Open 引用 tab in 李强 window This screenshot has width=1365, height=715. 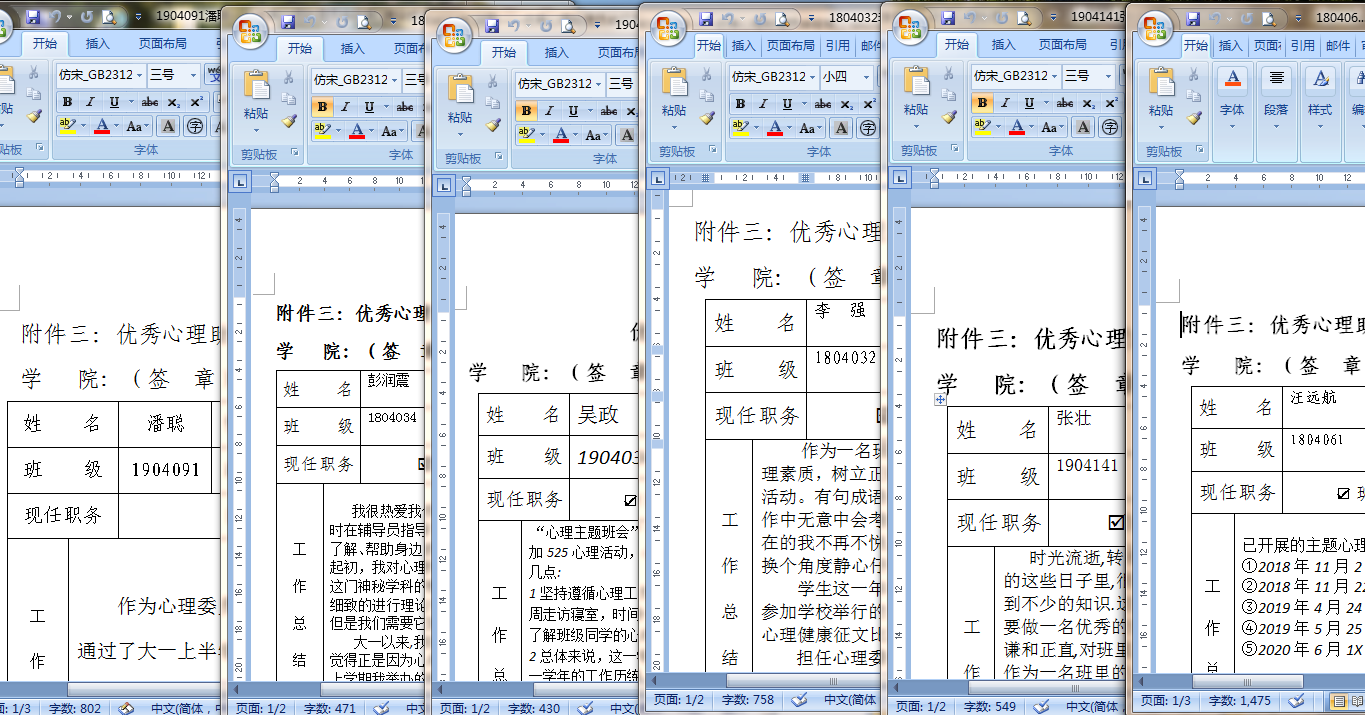click(x=838, y=45)
